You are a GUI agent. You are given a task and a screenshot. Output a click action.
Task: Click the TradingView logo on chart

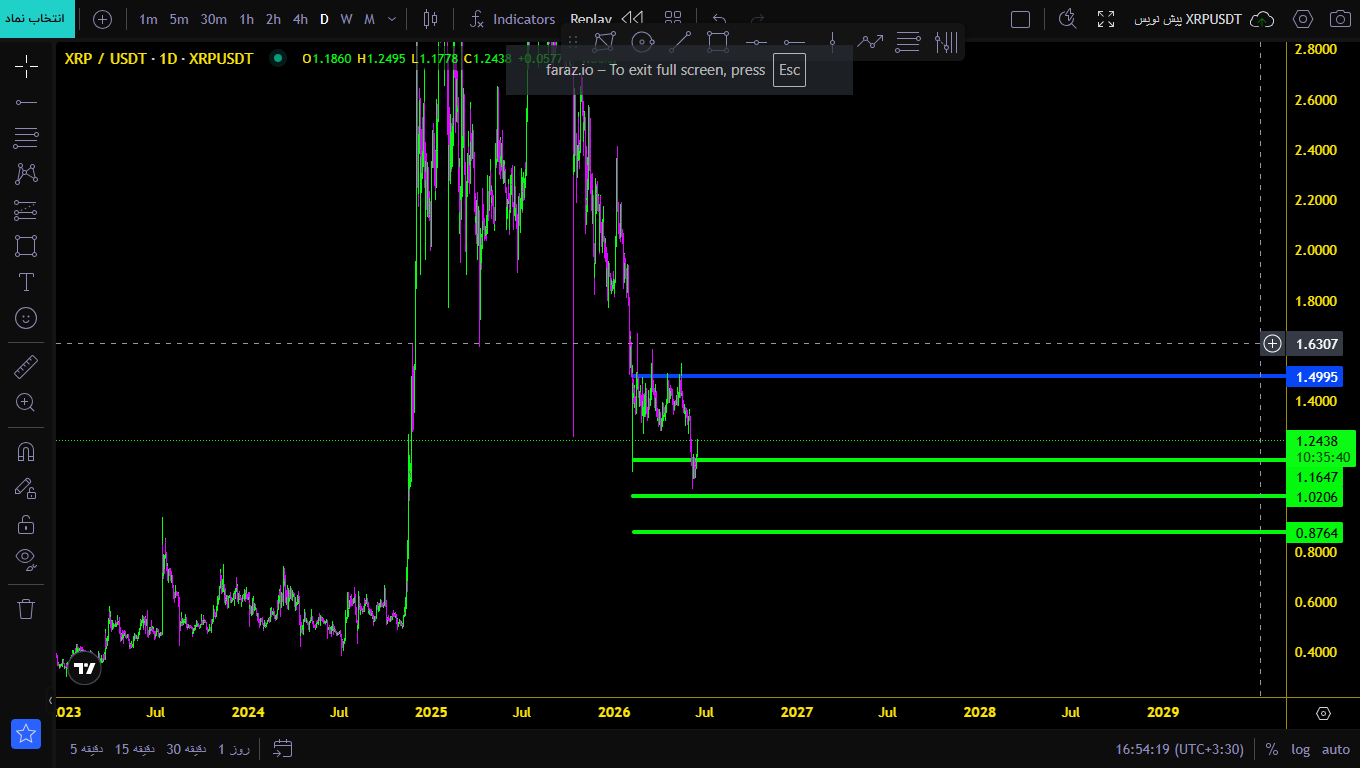point(85,669)
